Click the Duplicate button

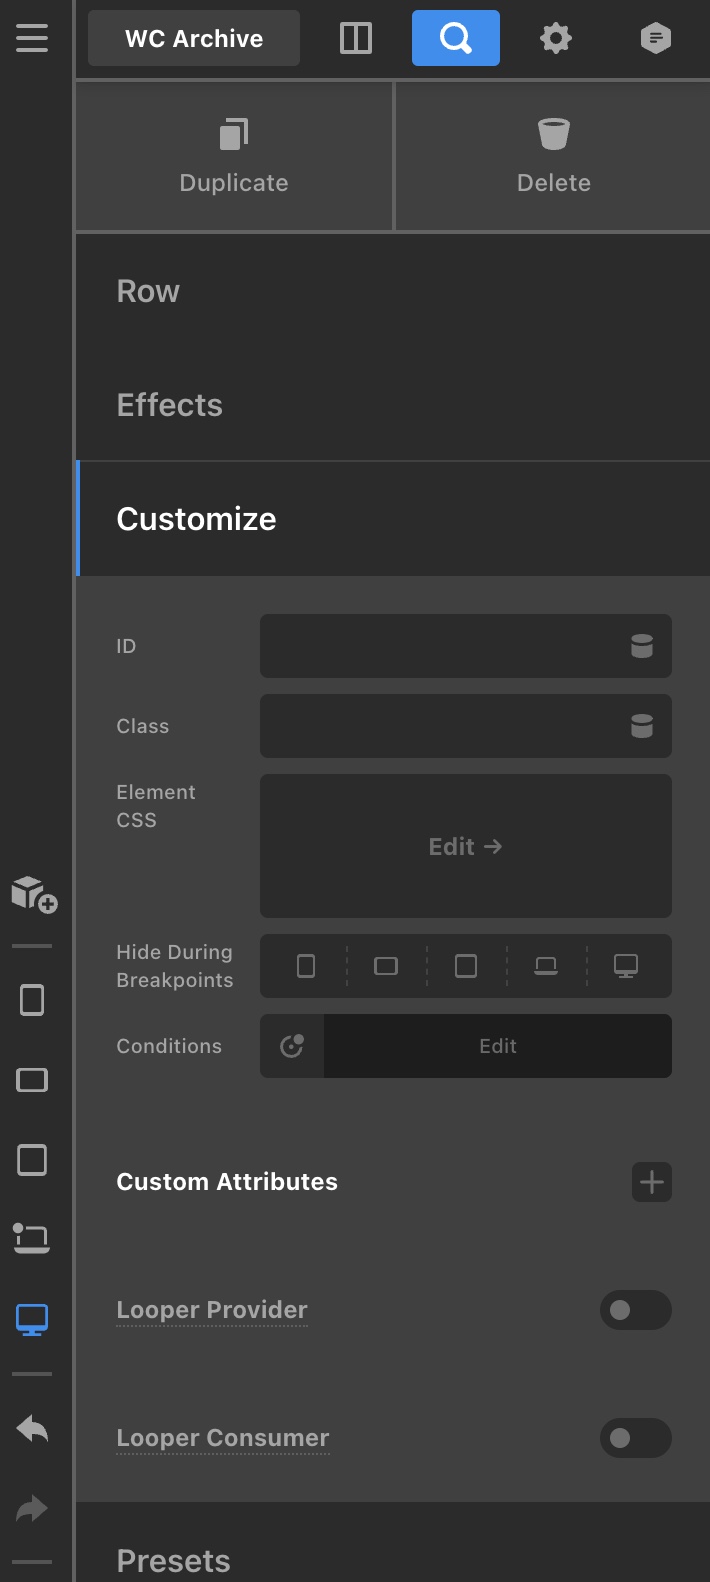pos(234,156)
